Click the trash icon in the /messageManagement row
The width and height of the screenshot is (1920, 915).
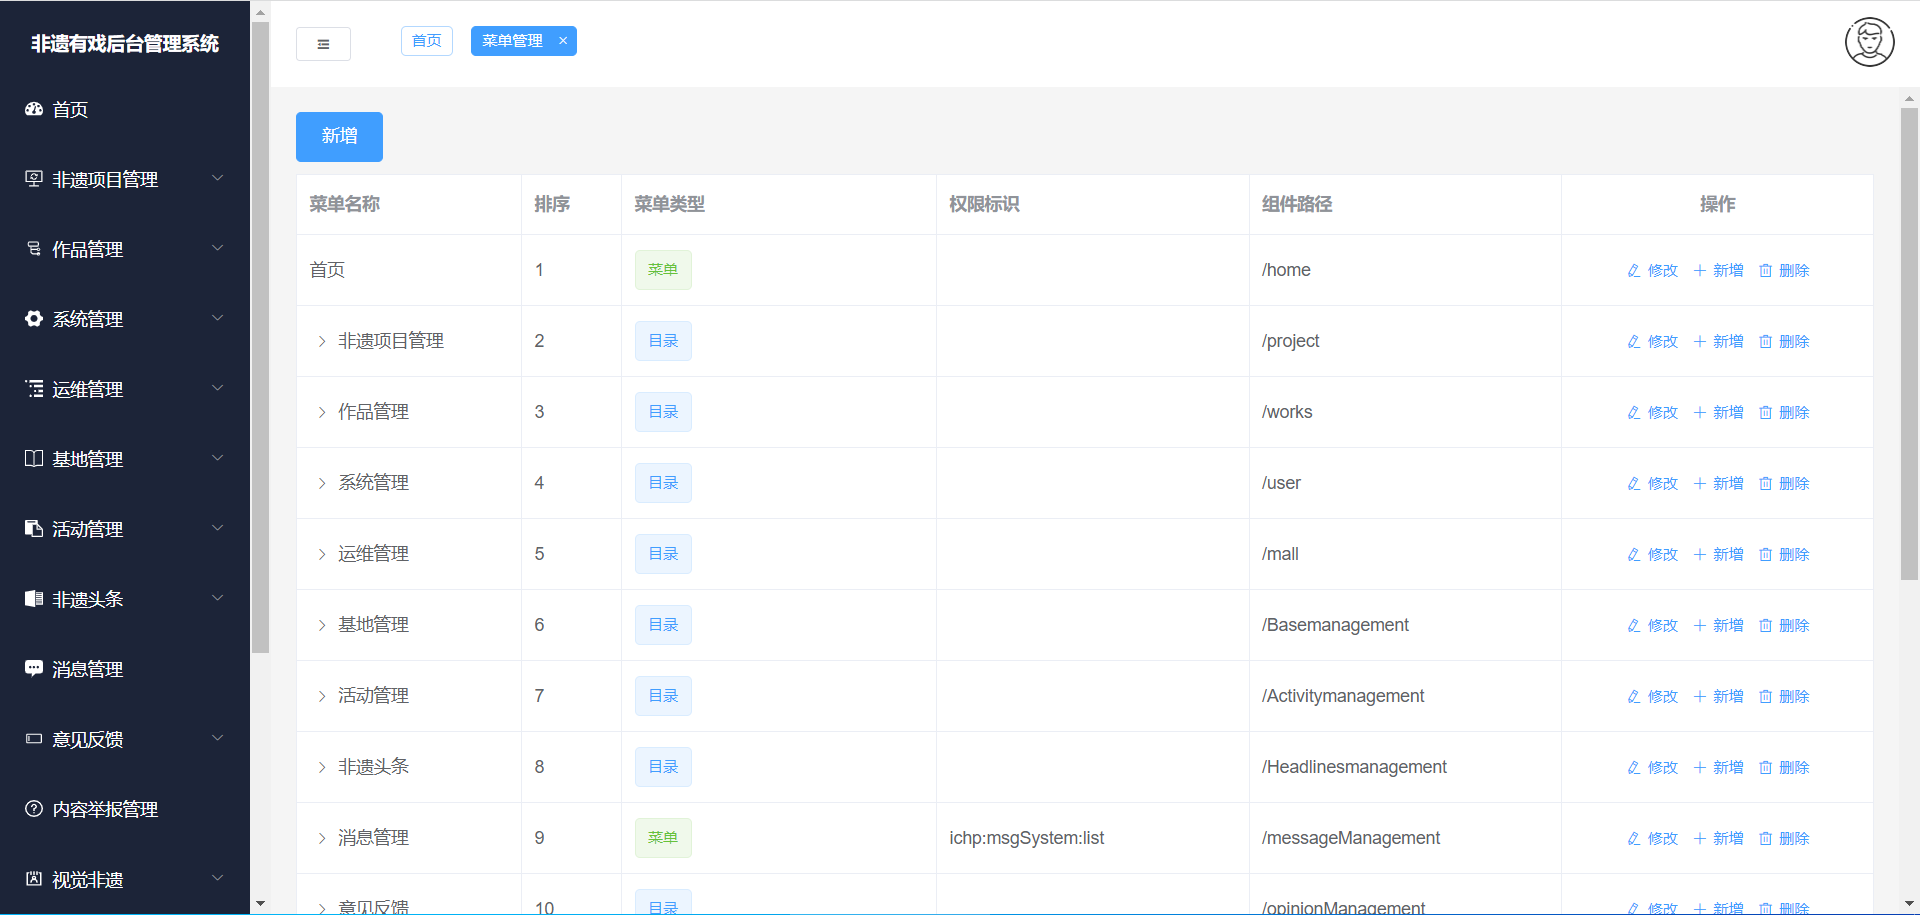coord(1766,839)
